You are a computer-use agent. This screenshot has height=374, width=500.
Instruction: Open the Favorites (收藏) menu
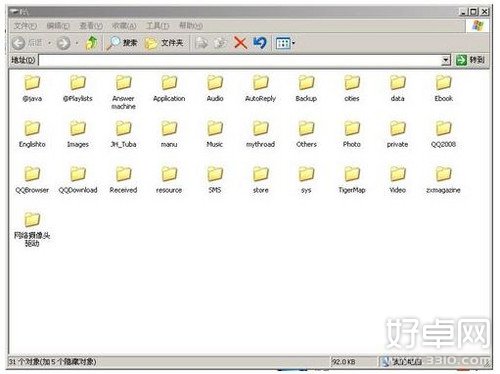124,26
